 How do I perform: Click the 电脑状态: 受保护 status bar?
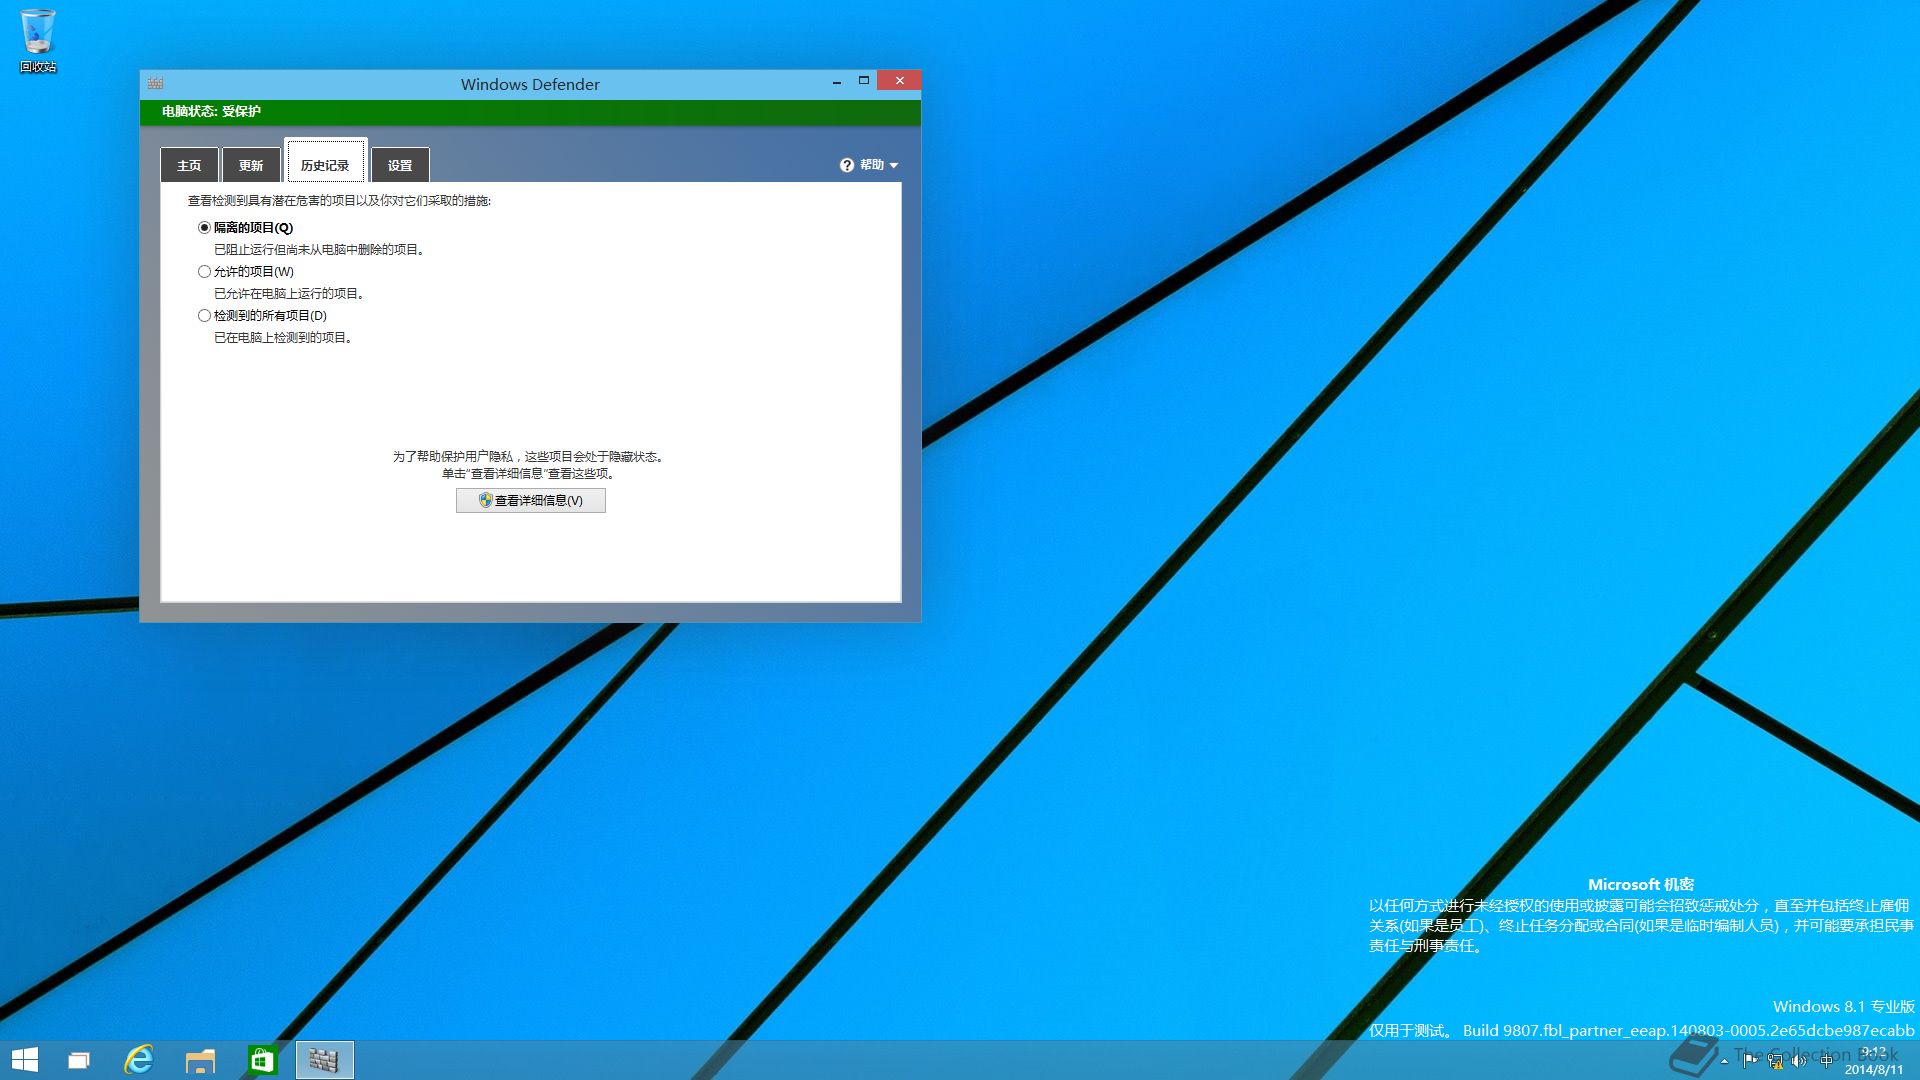click(x=530, y=112)
